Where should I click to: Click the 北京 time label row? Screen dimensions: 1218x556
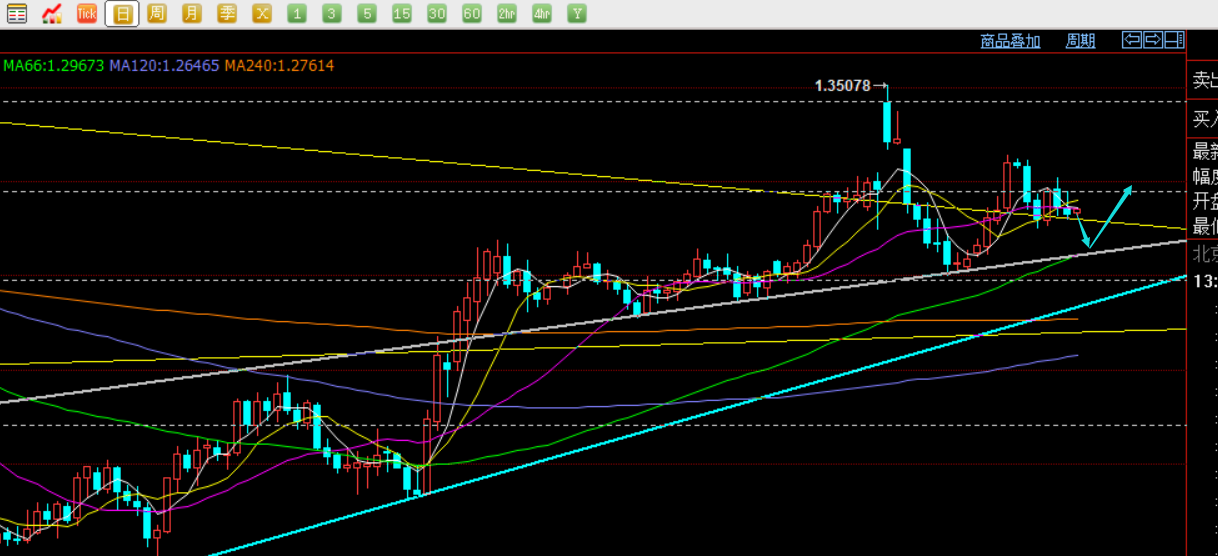[x=1204, y=254]
